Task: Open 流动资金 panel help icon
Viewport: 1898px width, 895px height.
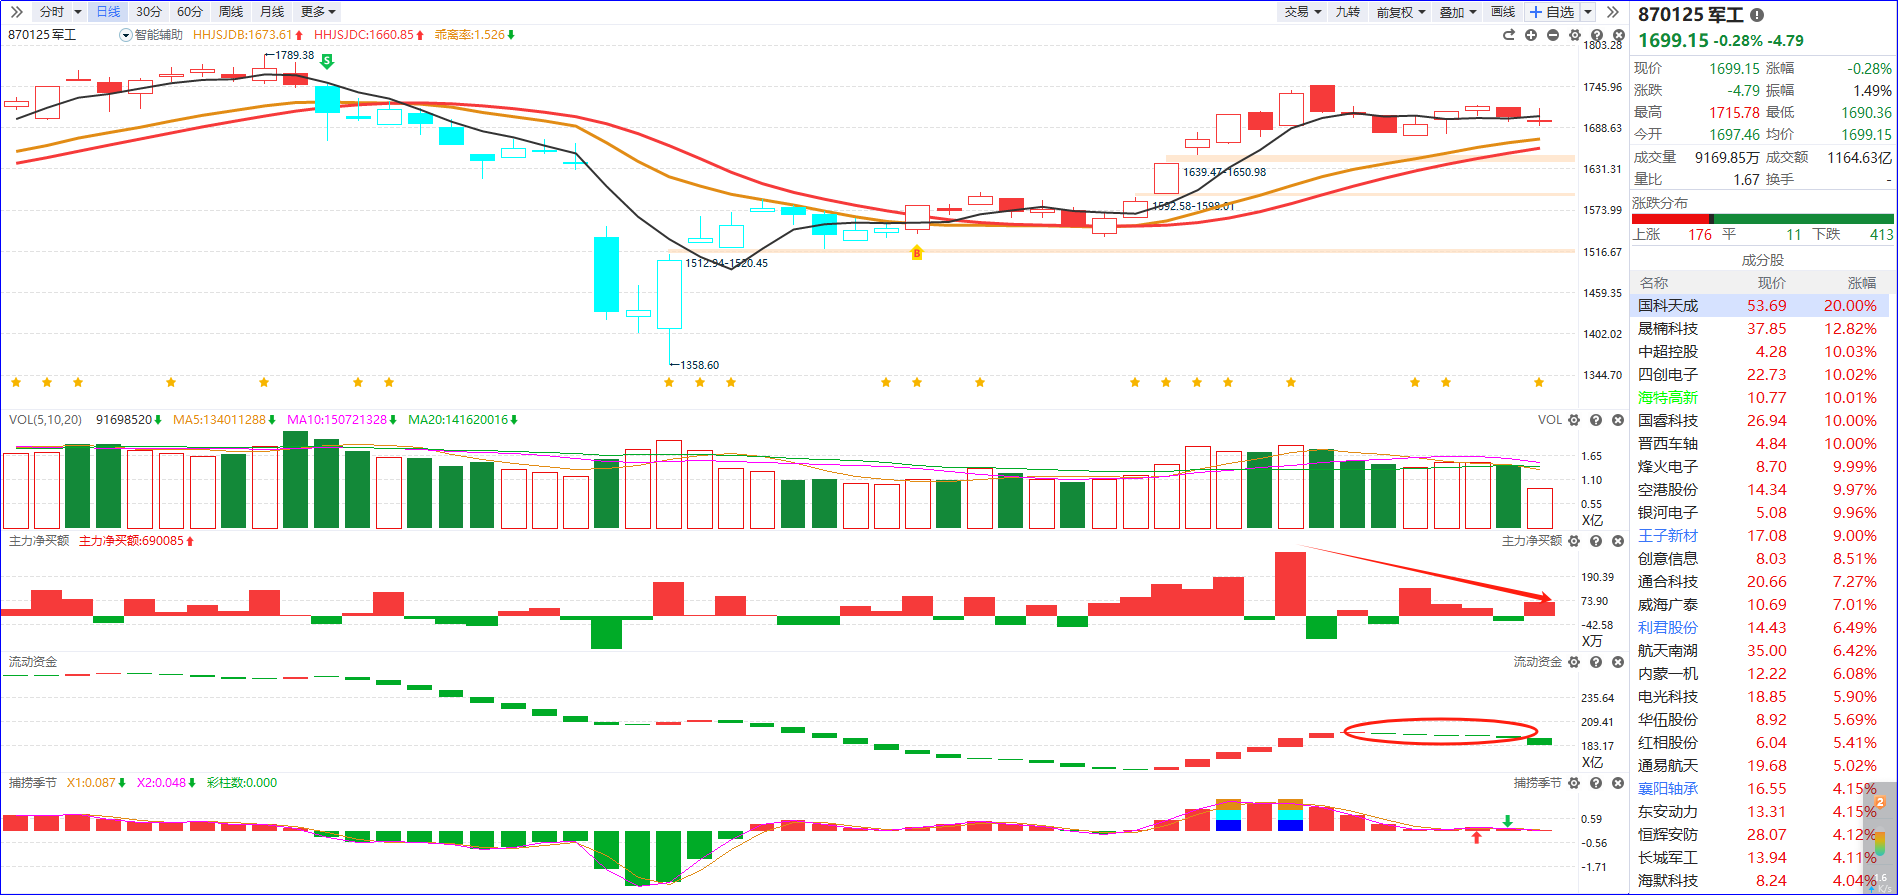Action: click(x=1596, y=662)
